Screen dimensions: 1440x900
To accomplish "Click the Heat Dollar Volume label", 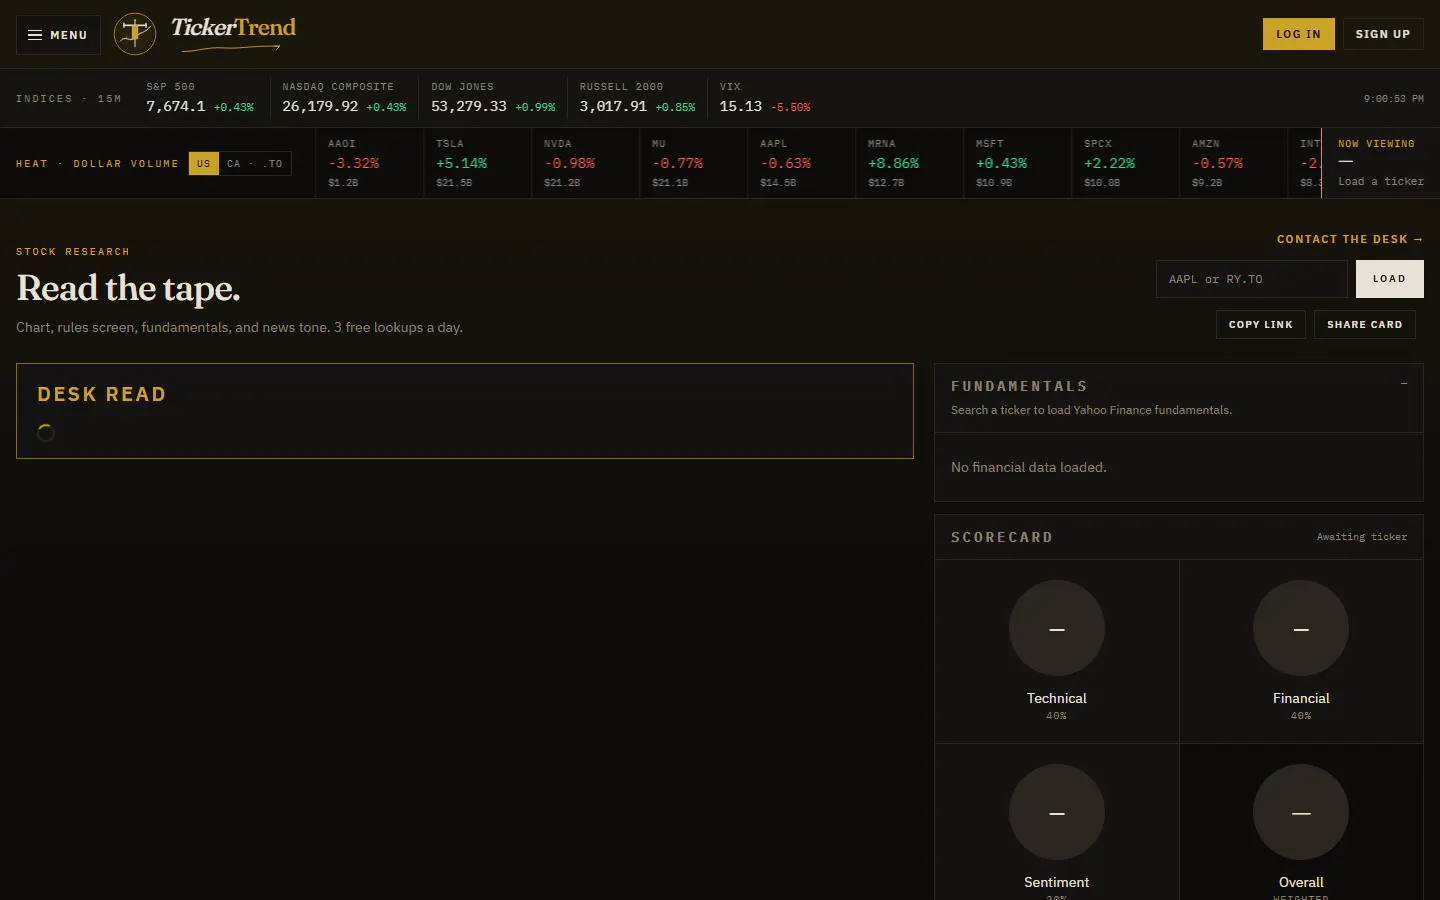I will (97, 163).
